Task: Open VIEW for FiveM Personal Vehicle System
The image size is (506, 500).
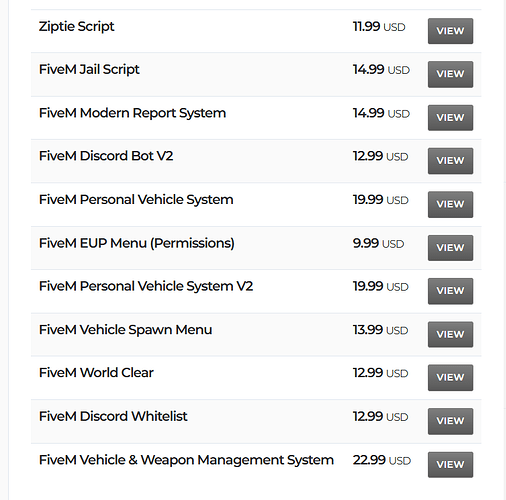Action: [x=450, y=204]
